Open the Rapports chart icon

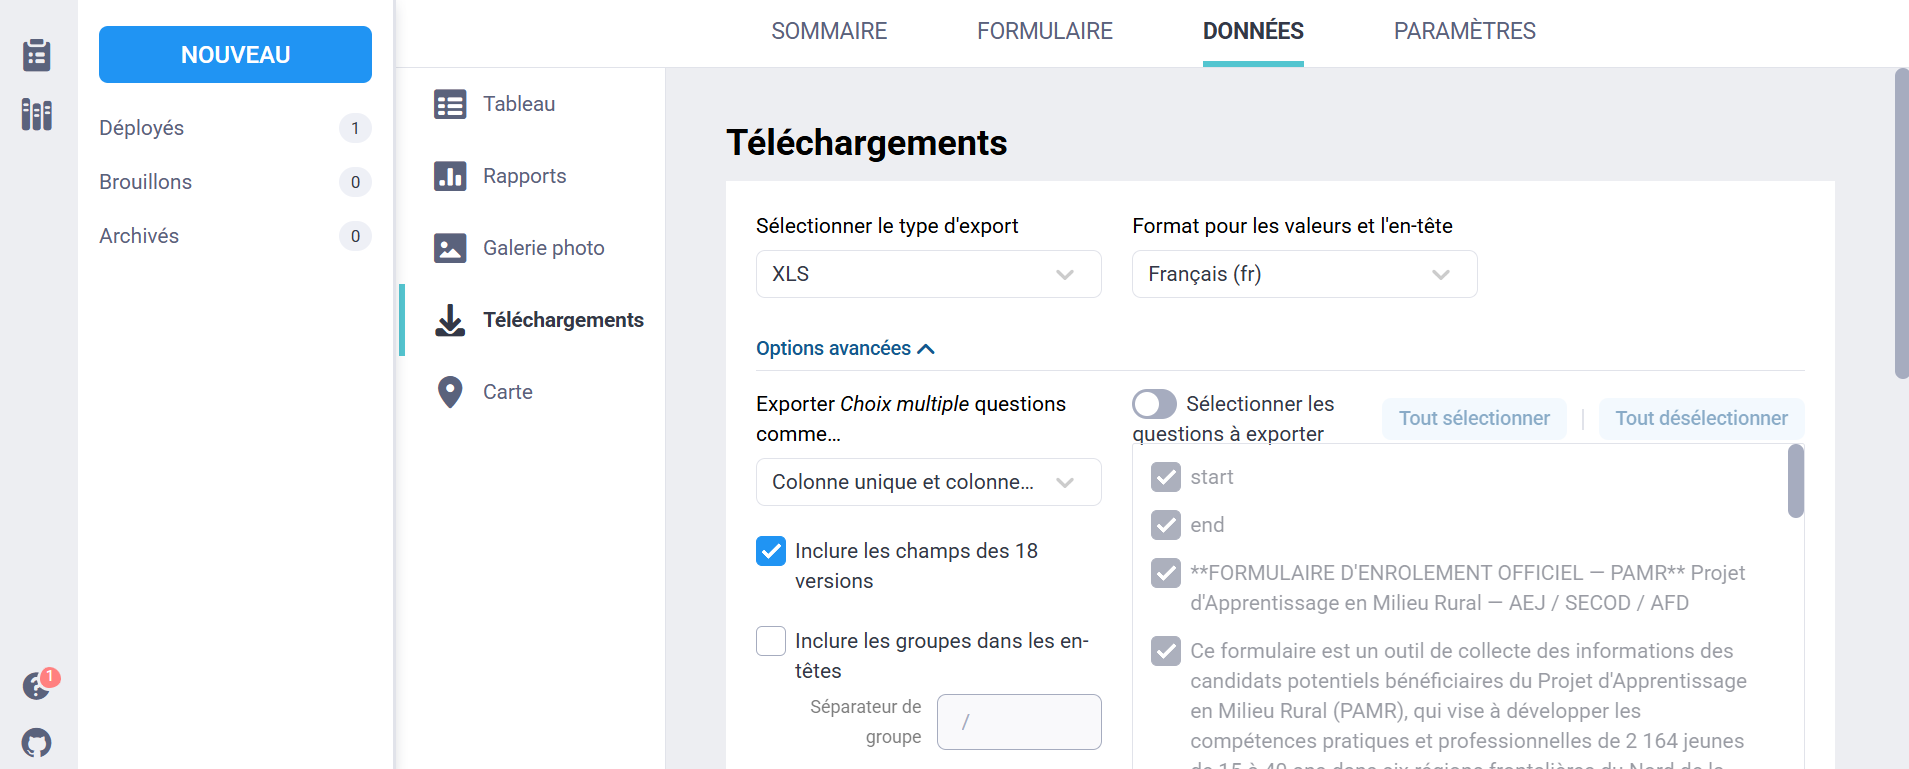[x=450, y=176]
